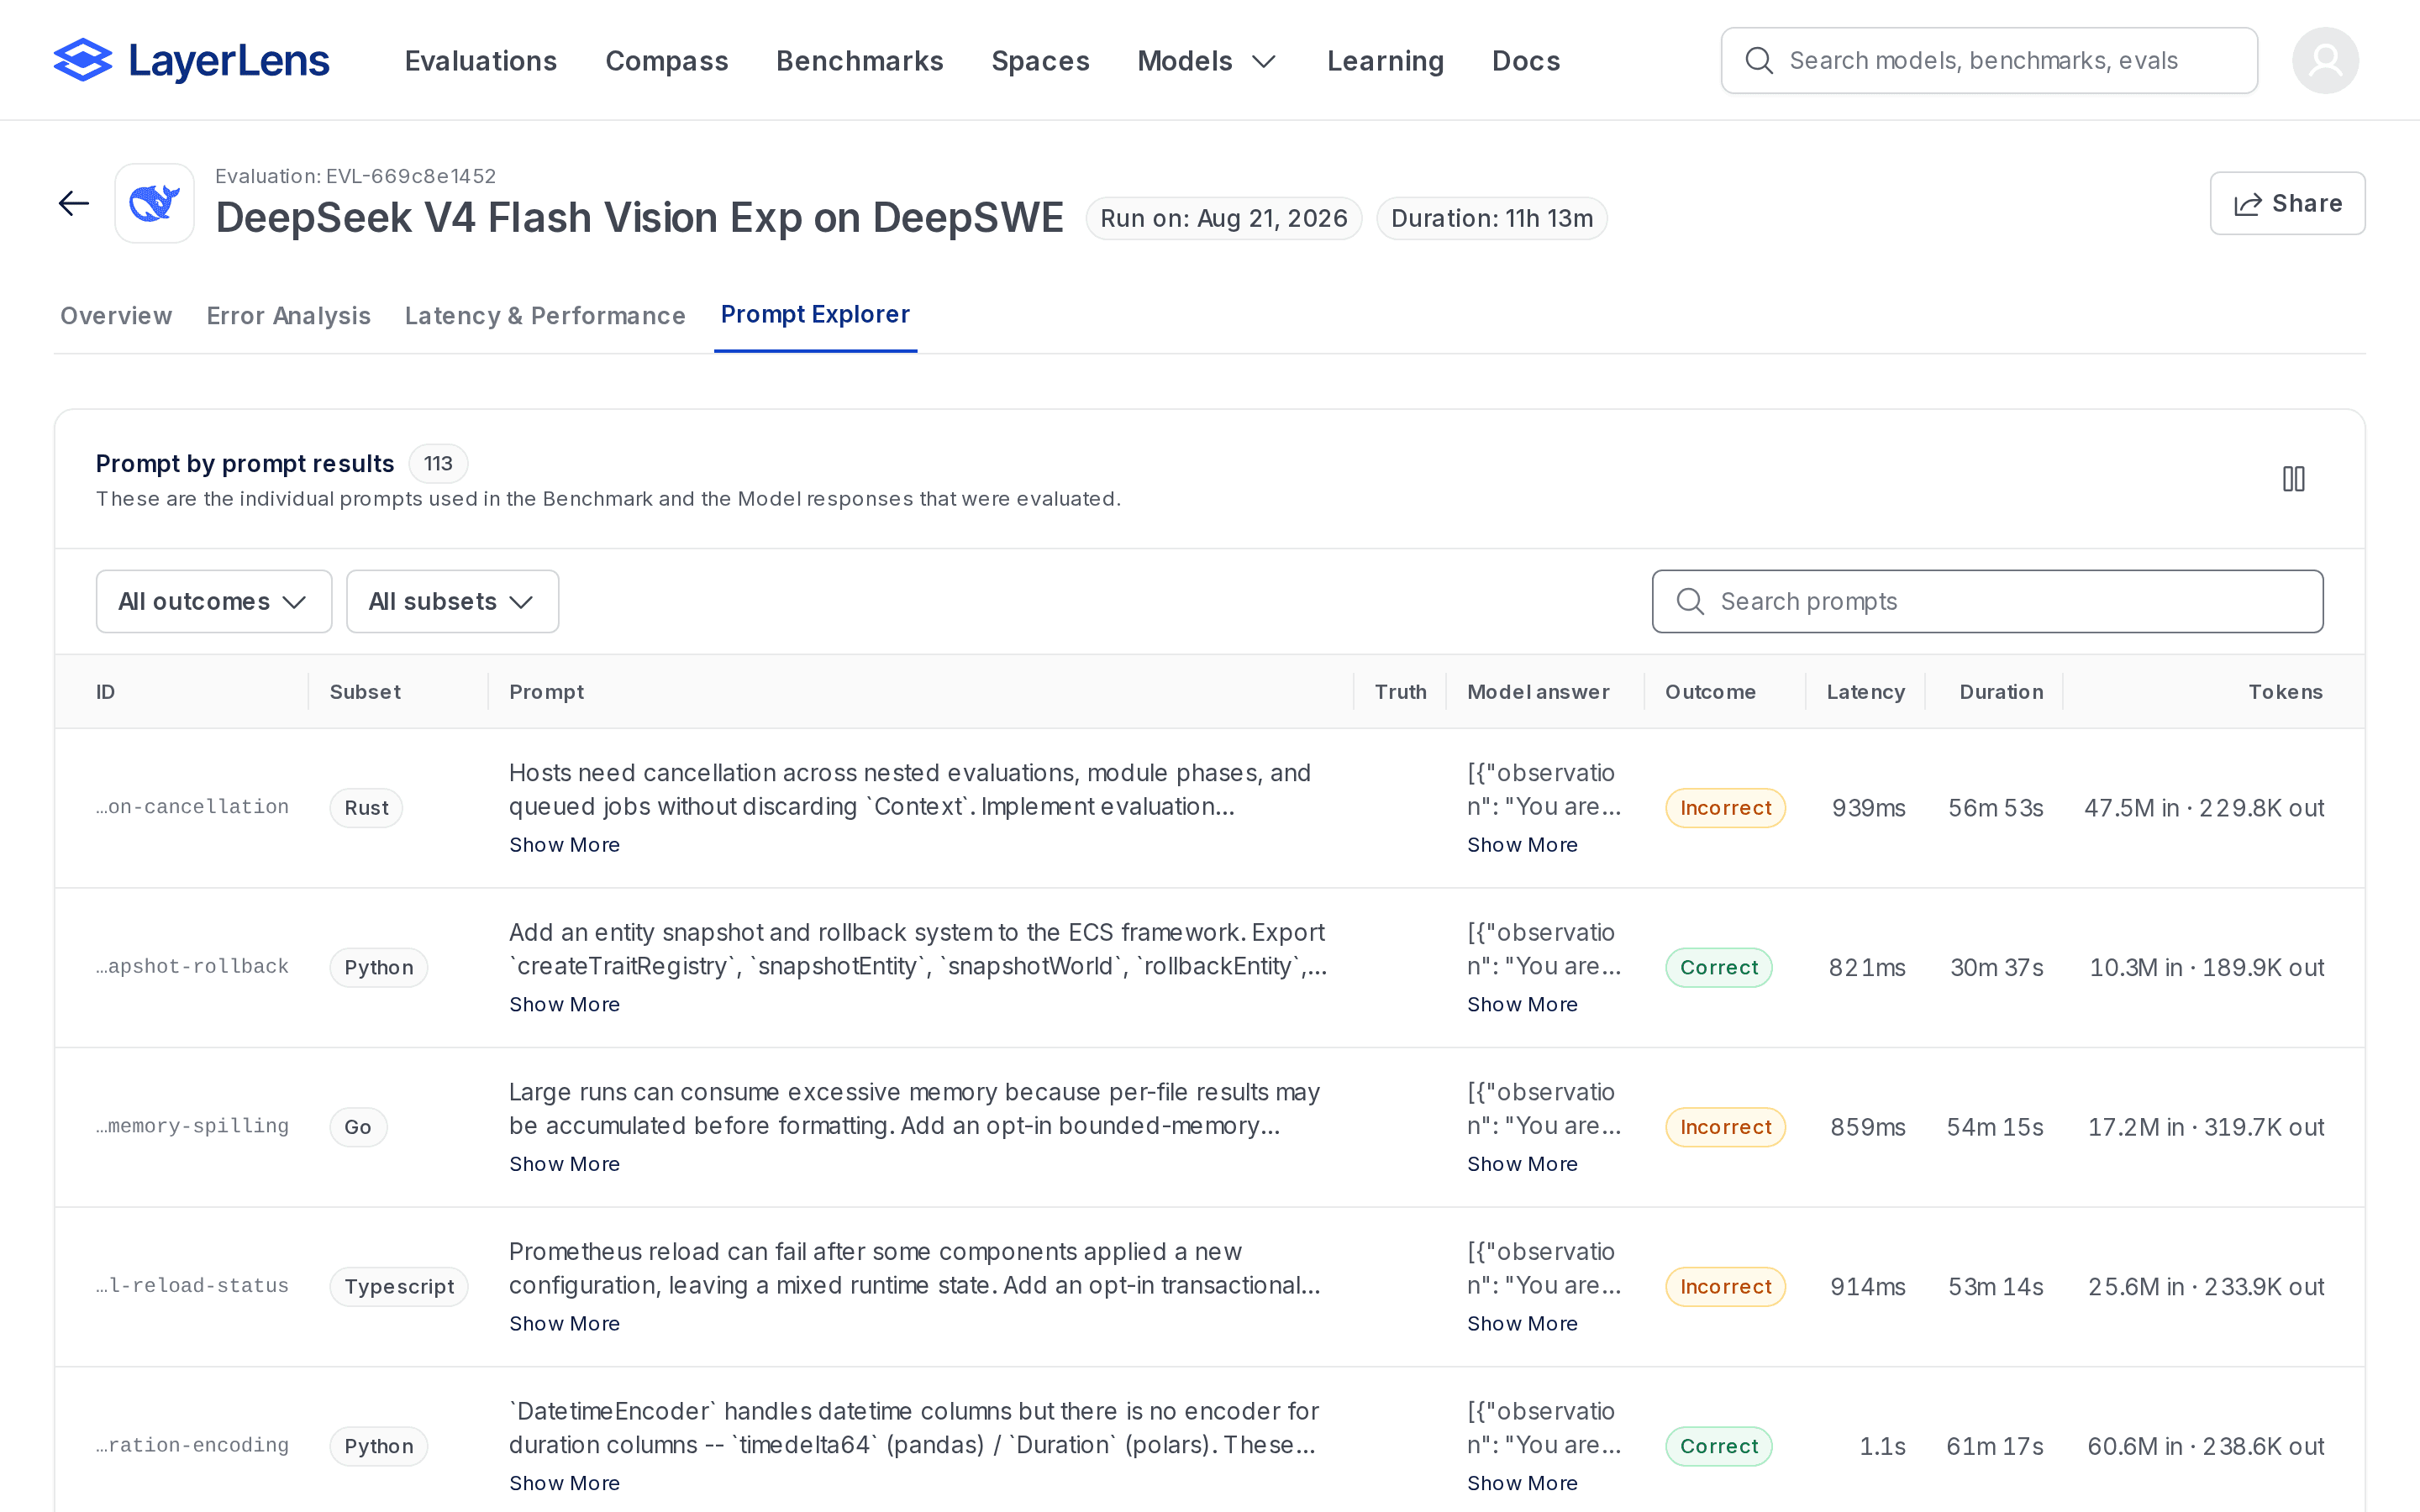The width and height of the screenshot is (2420, 1512).
Task: Click the 939ms latency value
Action: [1868, 808]
